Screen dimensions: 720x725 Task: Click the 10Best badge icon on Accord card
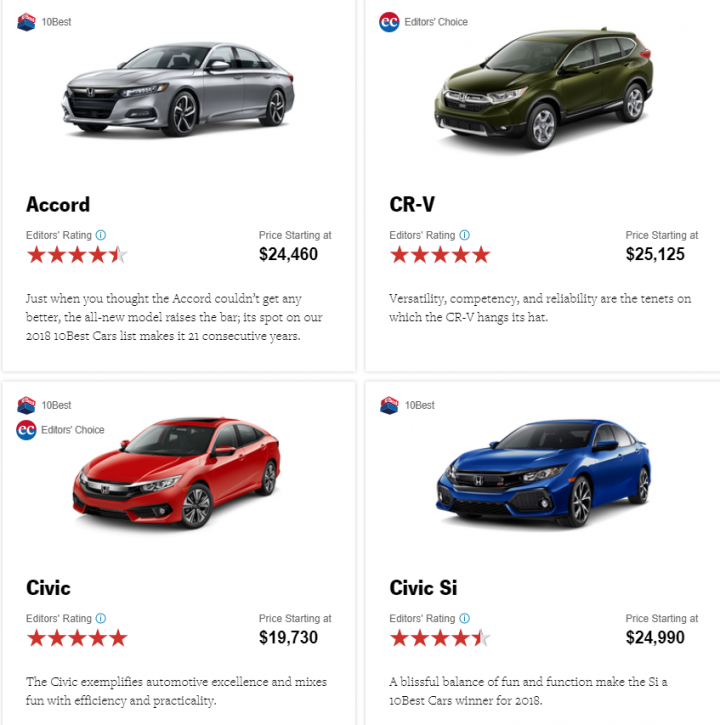(x=26, y=21)
